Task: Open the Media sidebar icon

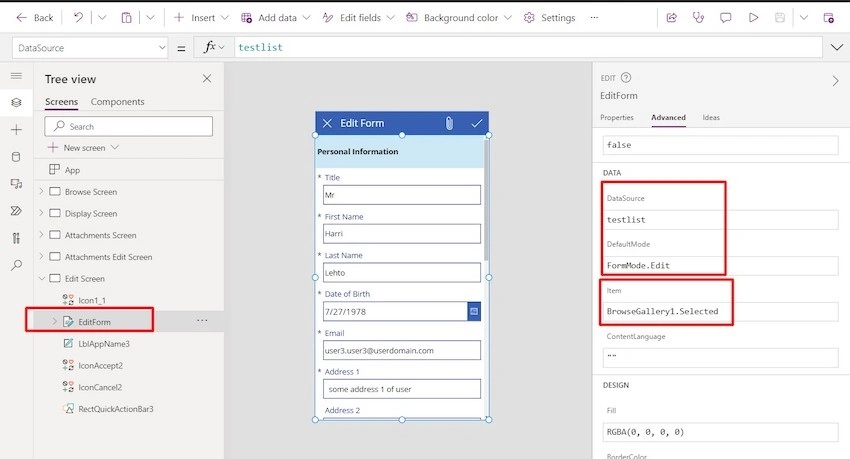Action: click(16, 184)
